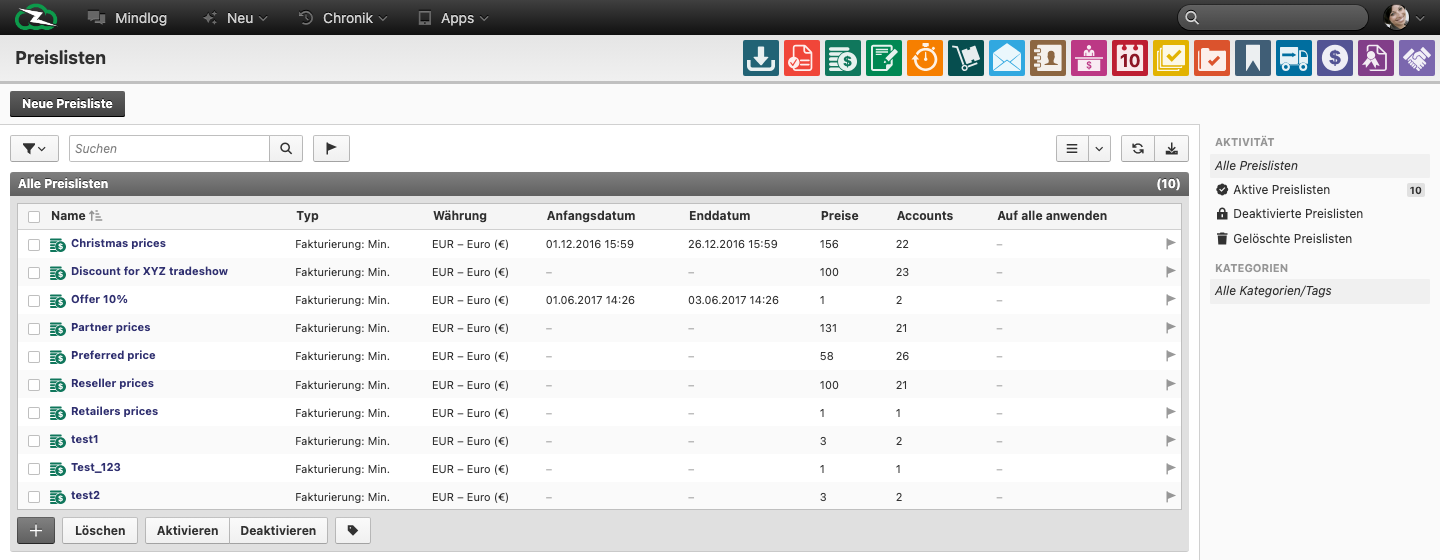Open the Reseller prices price list
Viewport: 1440px width, 560px height.
112,384
